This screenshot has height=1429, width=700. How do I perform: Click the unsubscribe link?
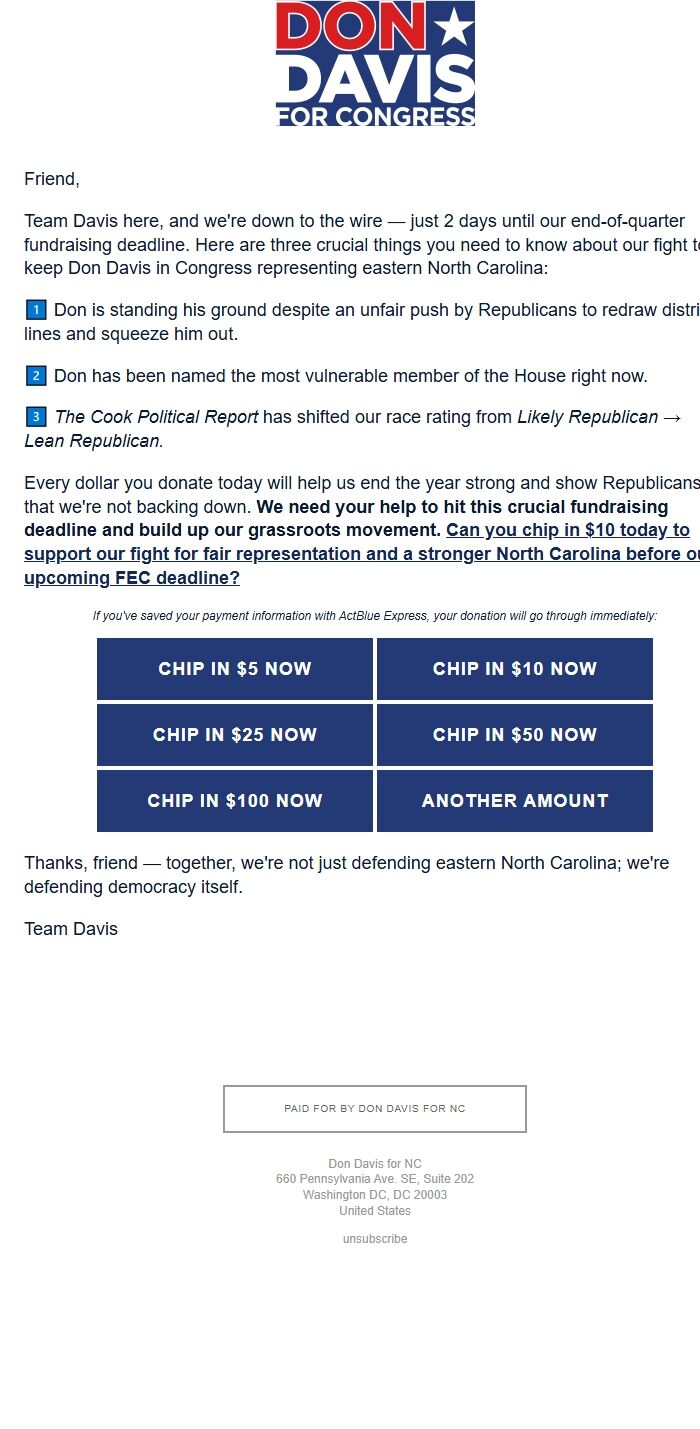click(374, 1238)
